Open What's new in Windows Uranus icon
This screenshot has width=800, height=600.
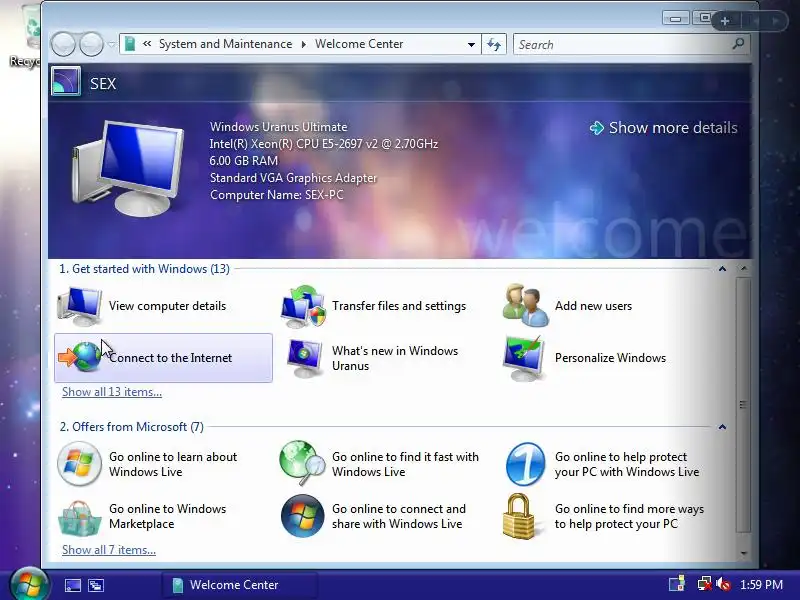pyautogui.click(x=304, y=358)
